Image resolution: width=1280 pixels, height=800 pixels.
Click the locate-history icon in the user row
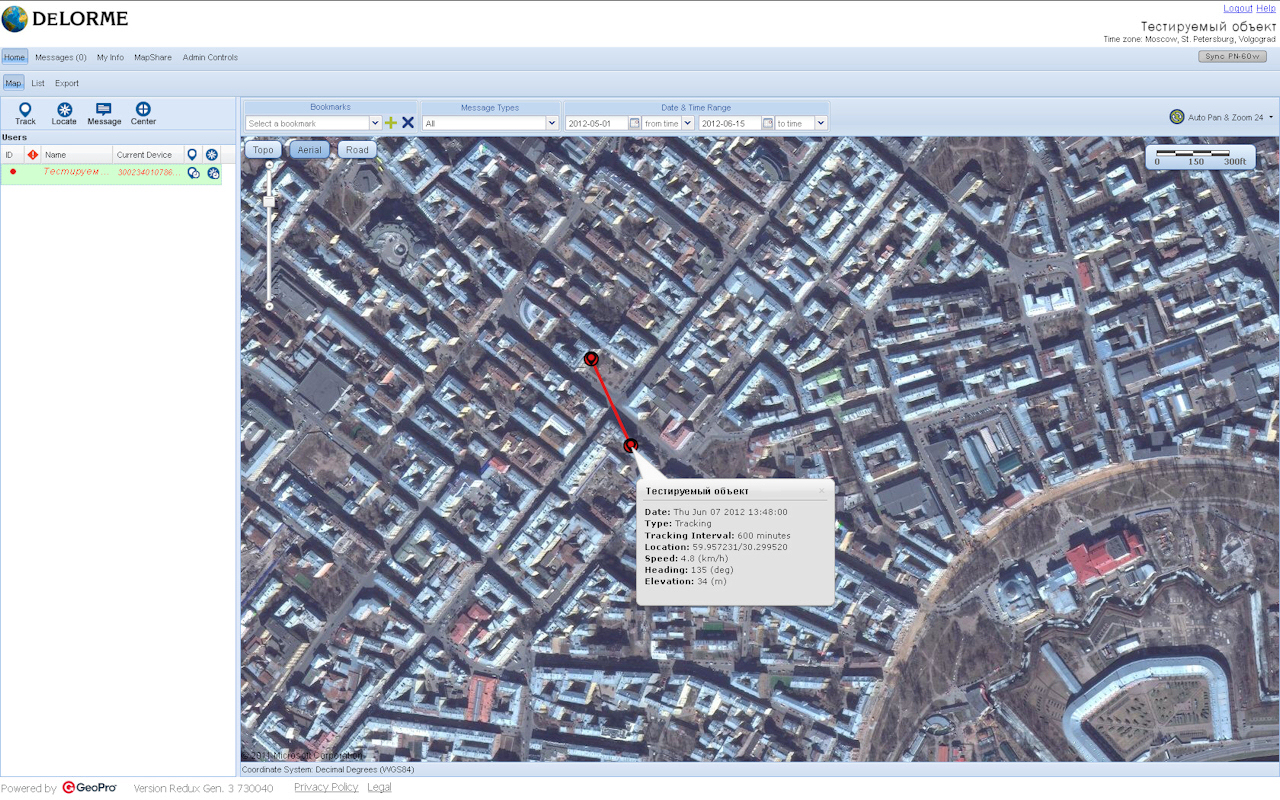(213, 172)
